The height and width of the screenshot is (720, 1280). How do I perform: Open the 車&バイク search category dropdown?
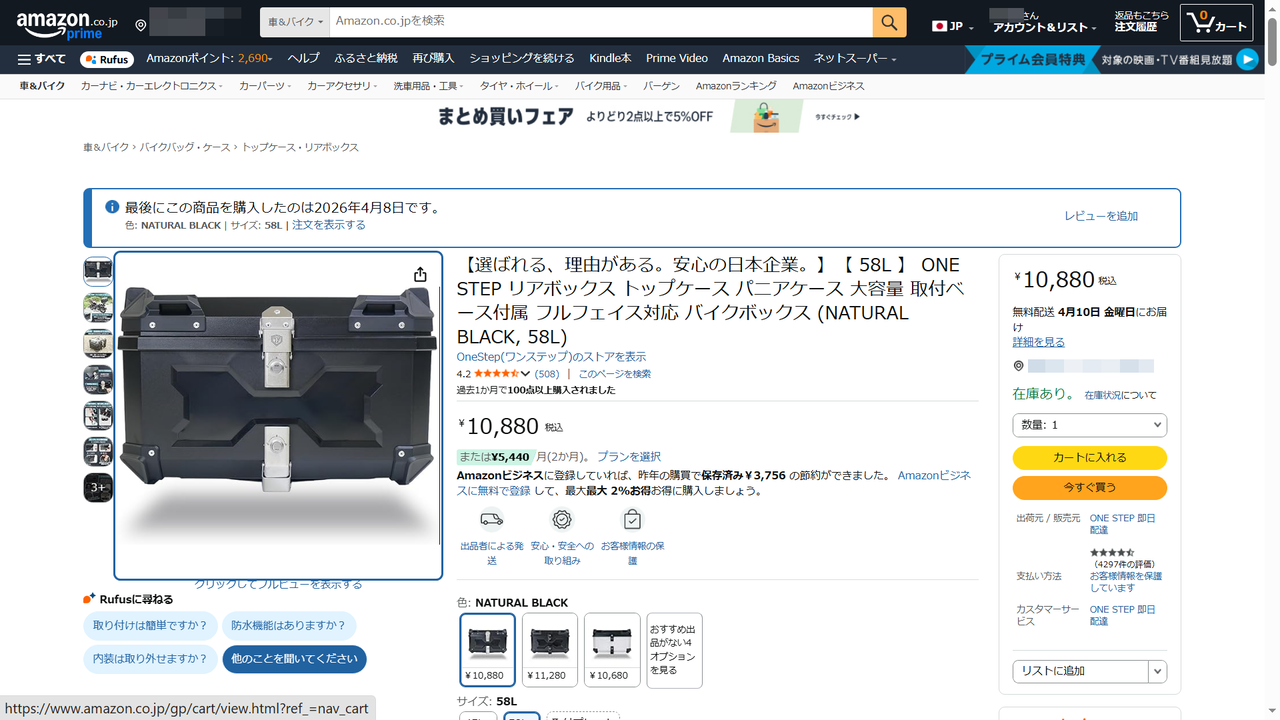tap(295, 22)
